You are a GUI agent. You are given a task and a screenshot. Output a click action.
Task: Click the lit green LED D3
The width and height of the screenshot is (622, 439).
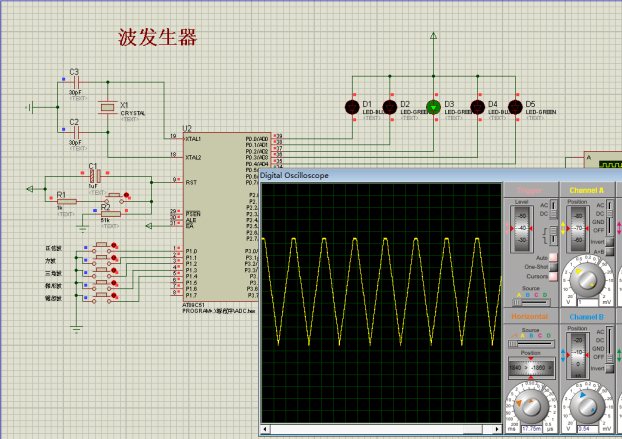pyautogui.click(x=434, y=107)
